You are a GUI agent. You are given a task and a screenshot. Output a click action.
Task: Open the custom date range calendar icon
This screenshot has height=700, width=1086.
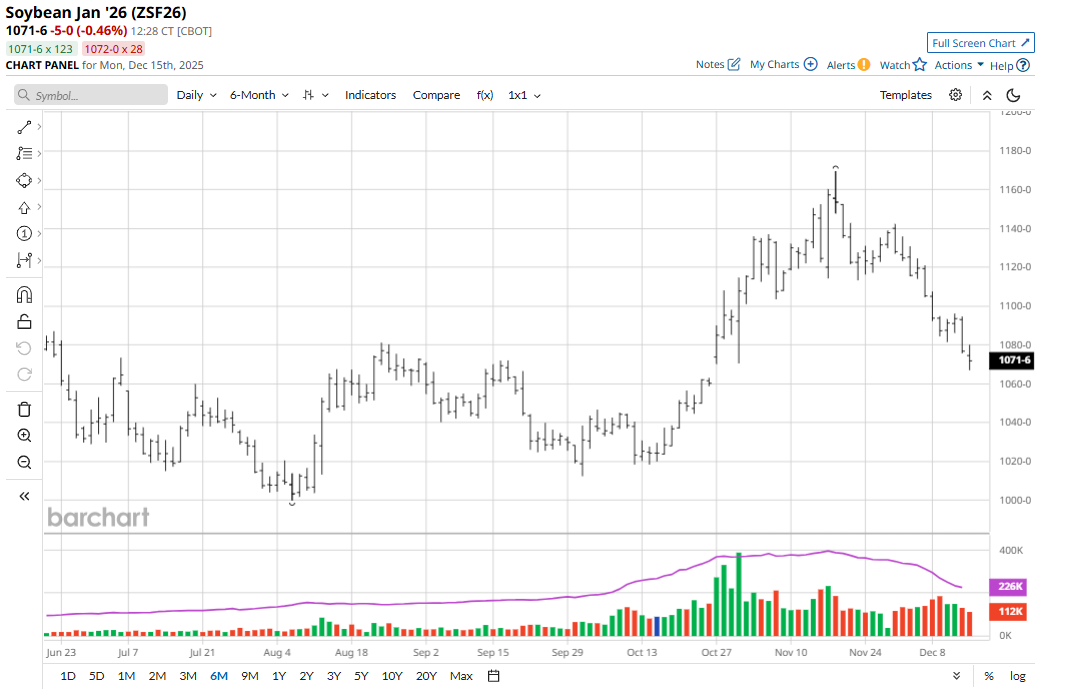[x=494, y=676]
